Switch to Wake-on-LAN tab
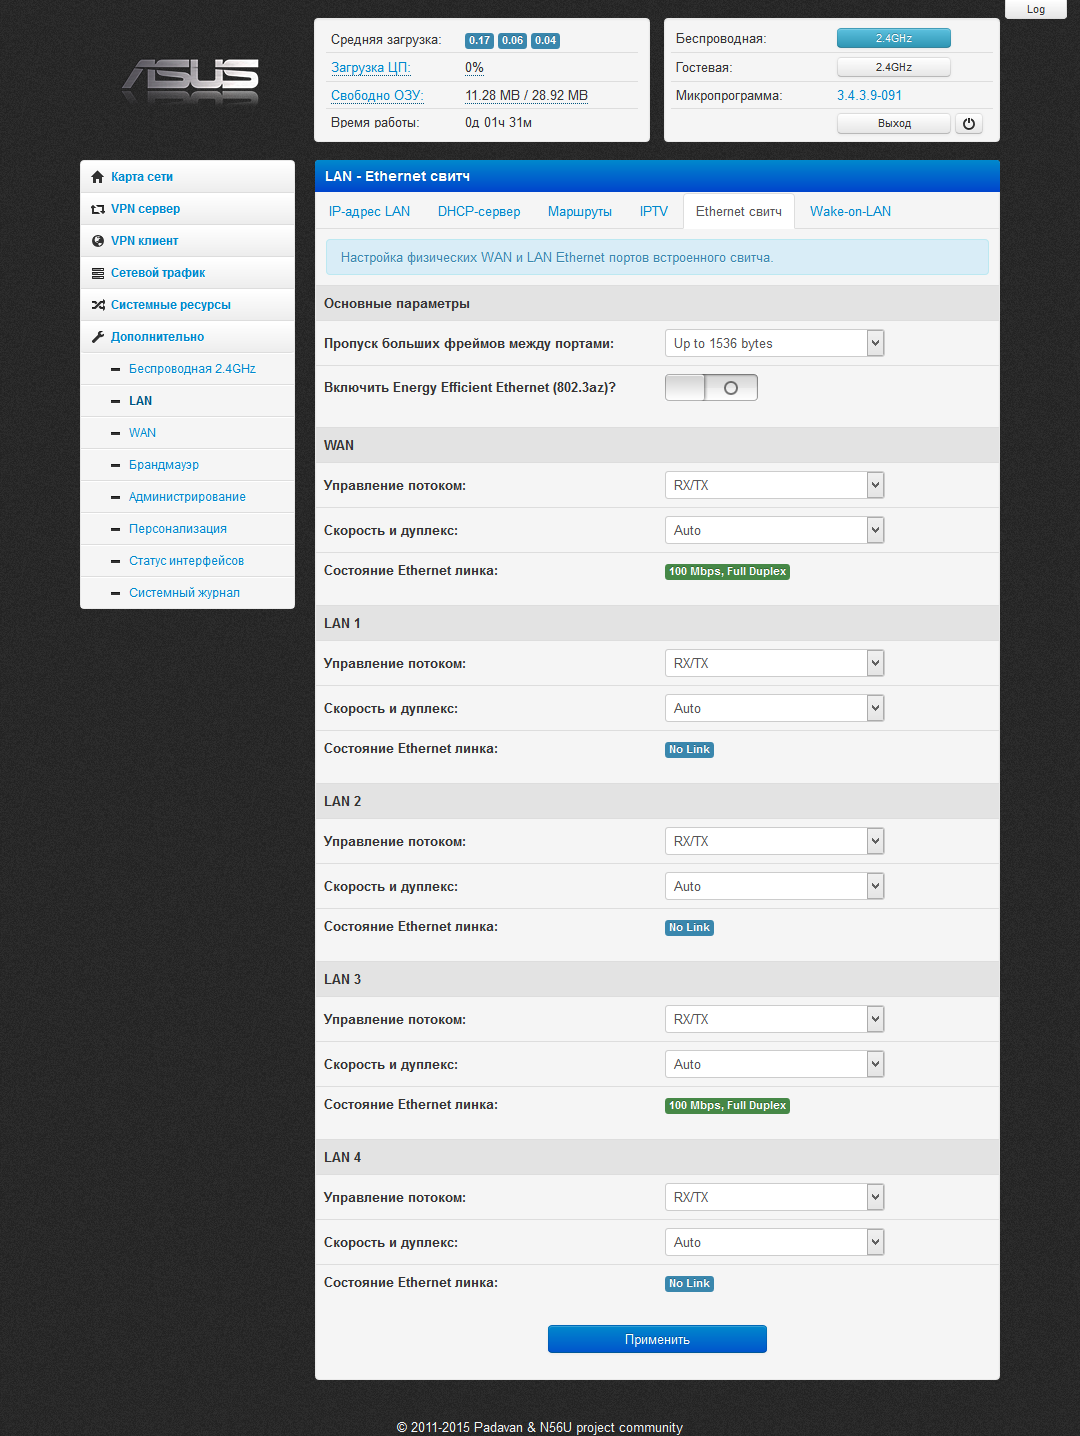The height and width of the screenshot is (1436, 1080). click(850, 211)
